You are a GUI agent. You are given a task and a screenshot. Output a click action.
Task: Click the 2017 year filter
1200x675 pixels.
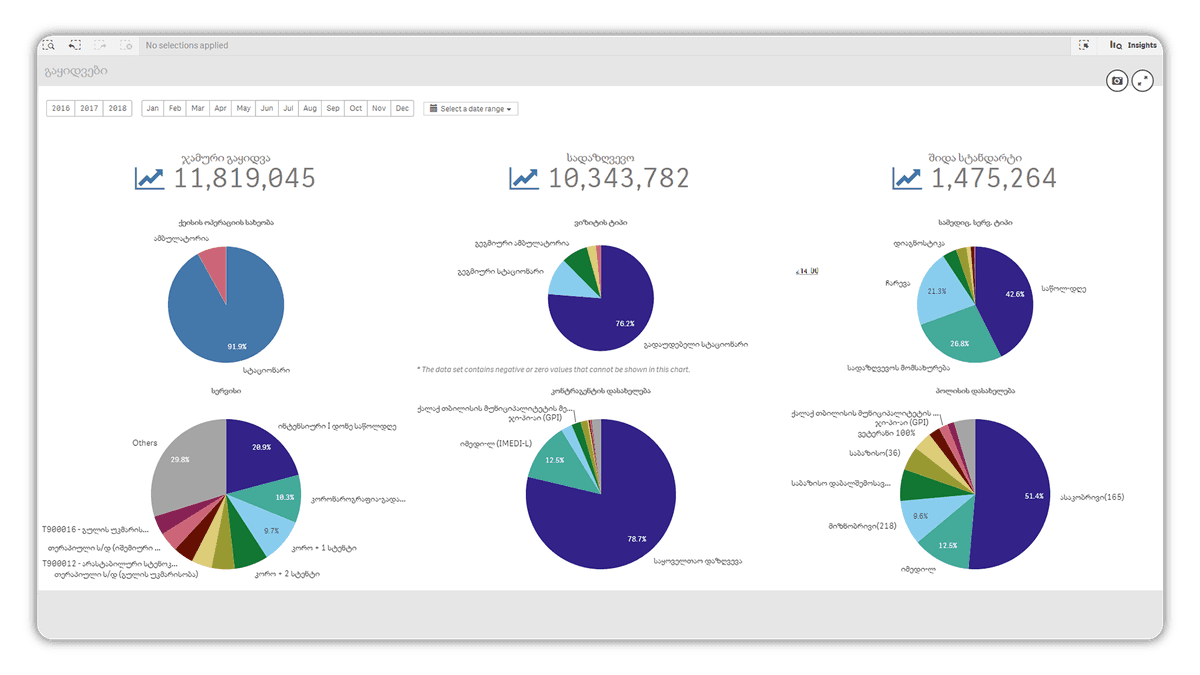coord(89,108)
